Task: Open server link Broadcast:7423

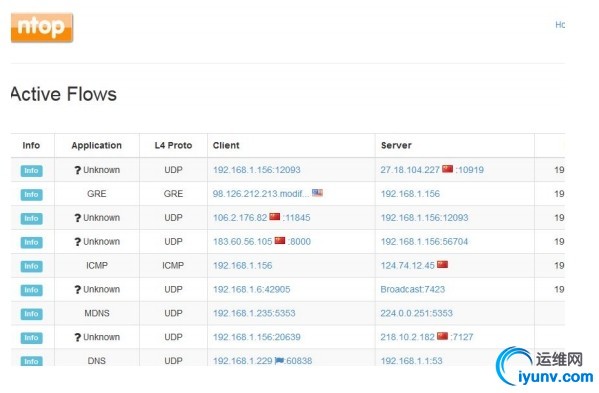Action: pos(413,289)
